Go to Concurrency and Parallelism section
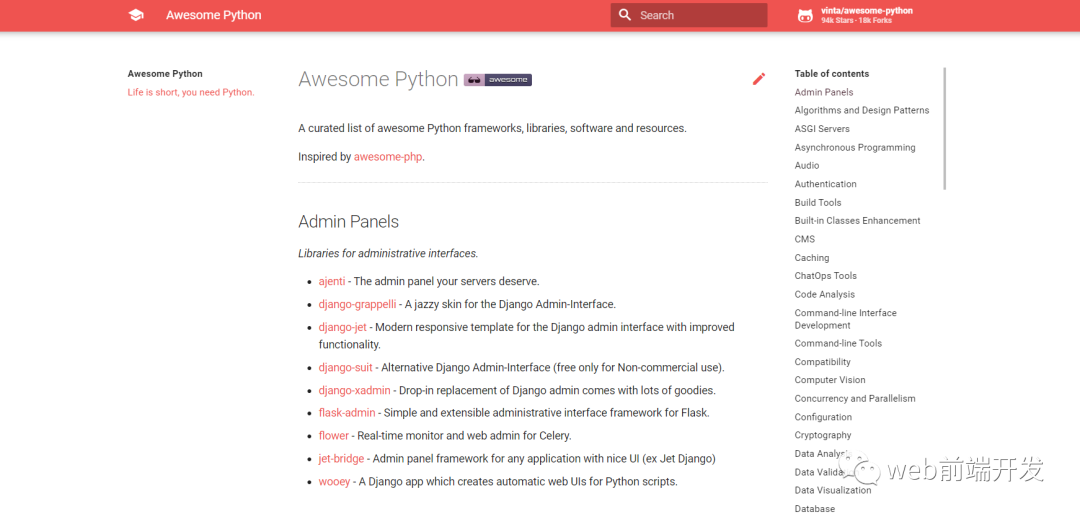The width and height of the screenshot is (1080, 517). tap(855, 398)
